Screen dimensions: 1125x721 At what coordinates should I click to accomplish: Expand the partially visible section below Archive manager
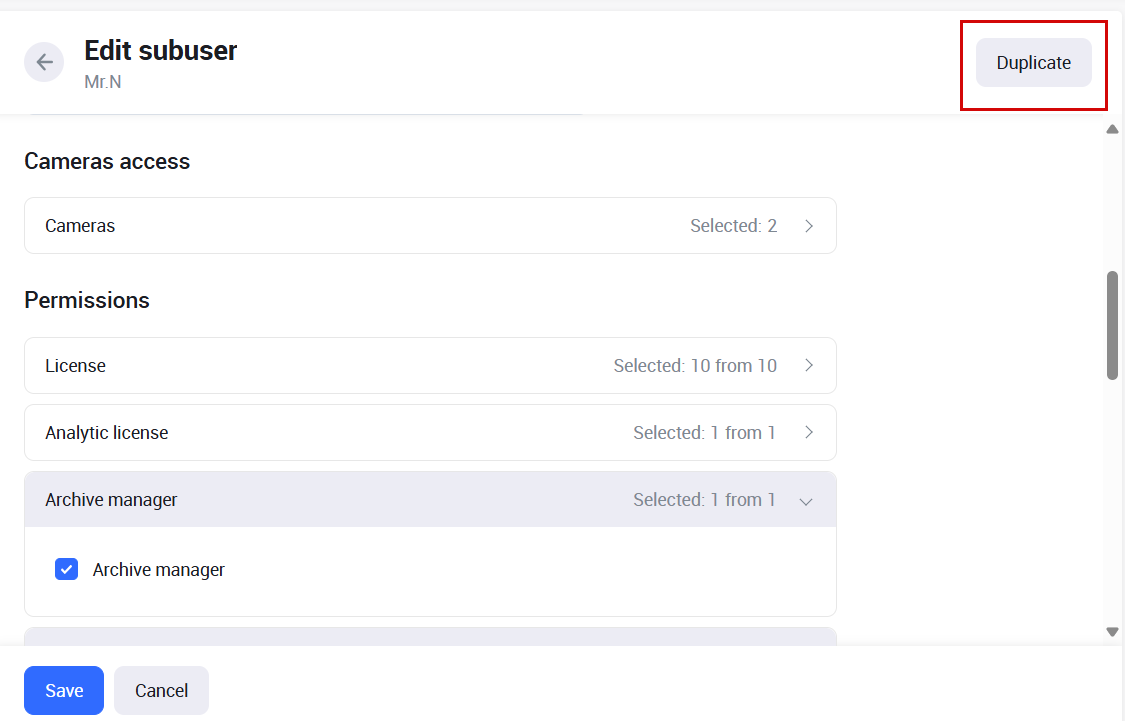point(430,636)
